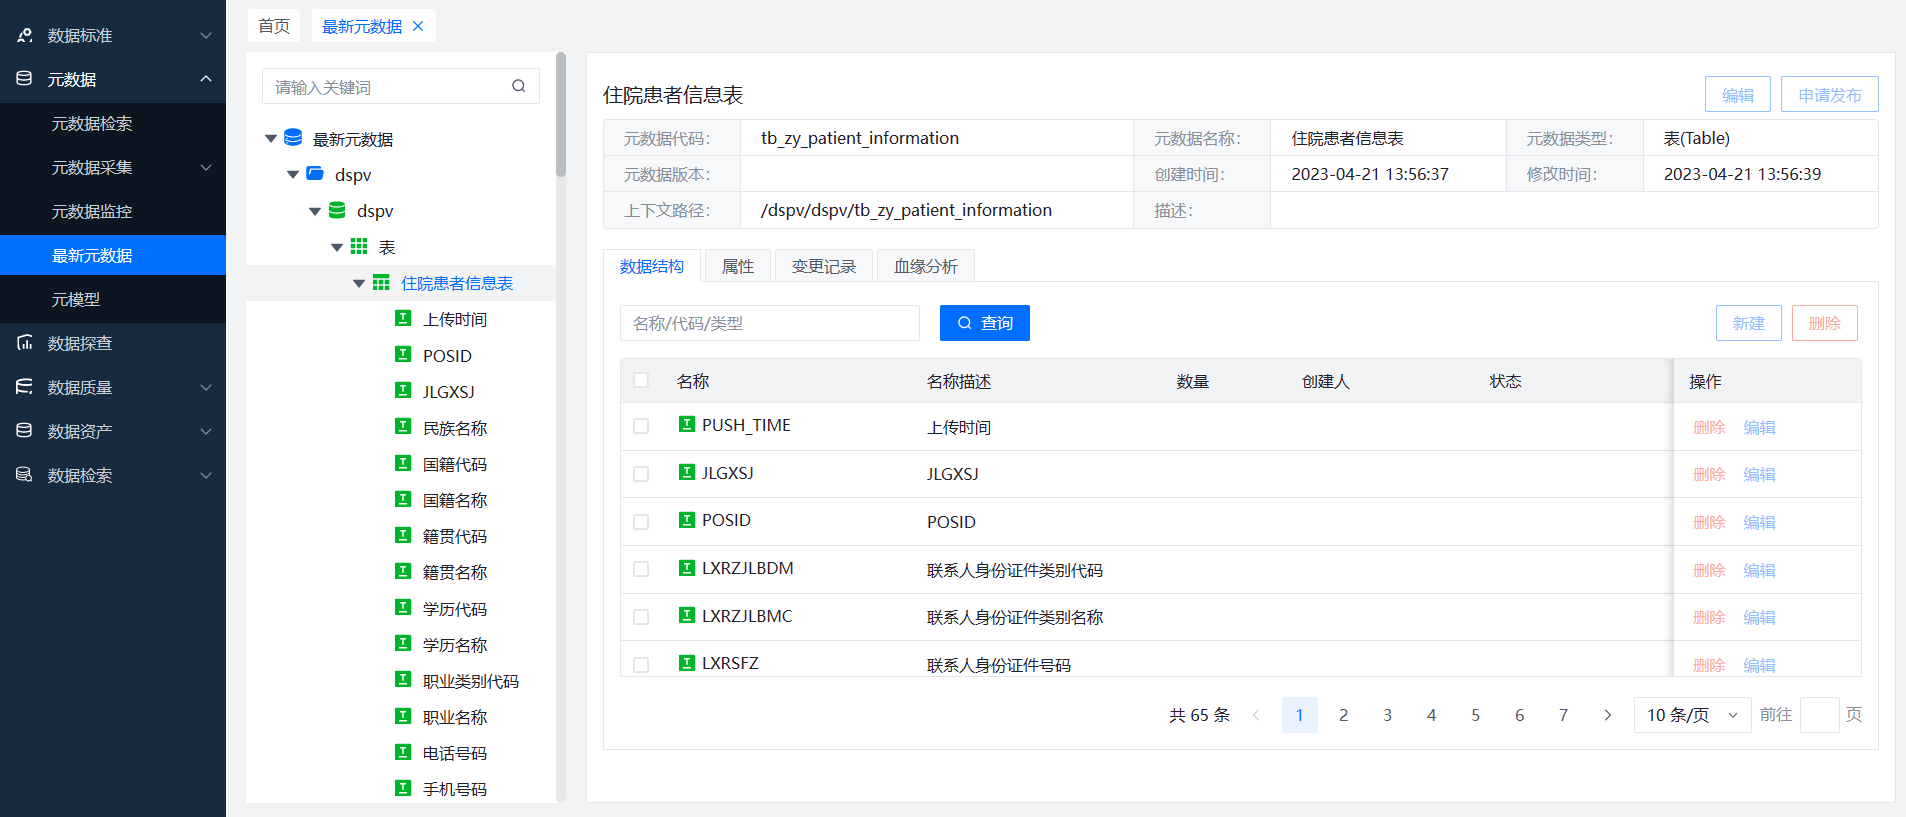Screen dimensions: 1906x817
Task: Check the LXRZJLBDM row checkbox
Action: pyautogui.click(x=641, y=569)
